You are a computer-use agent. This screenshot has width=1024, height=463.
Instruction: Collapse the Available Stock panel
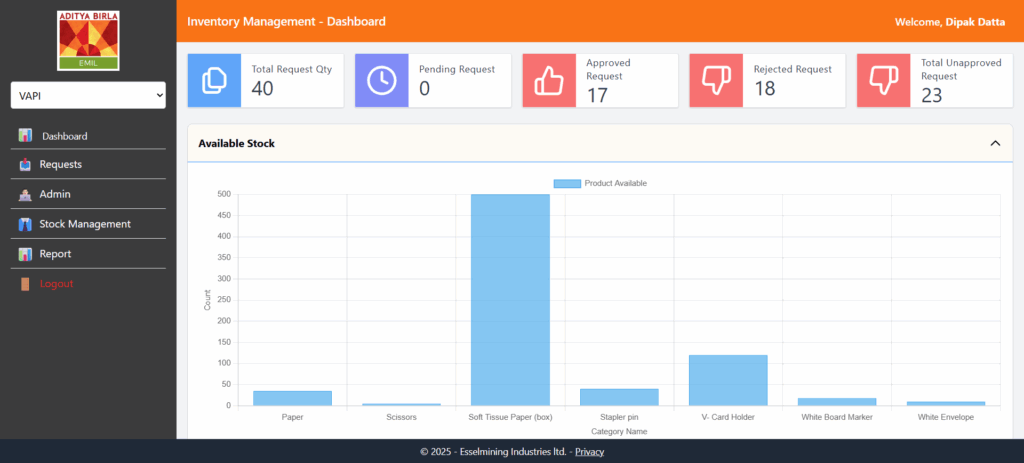(x=994, y=144)
